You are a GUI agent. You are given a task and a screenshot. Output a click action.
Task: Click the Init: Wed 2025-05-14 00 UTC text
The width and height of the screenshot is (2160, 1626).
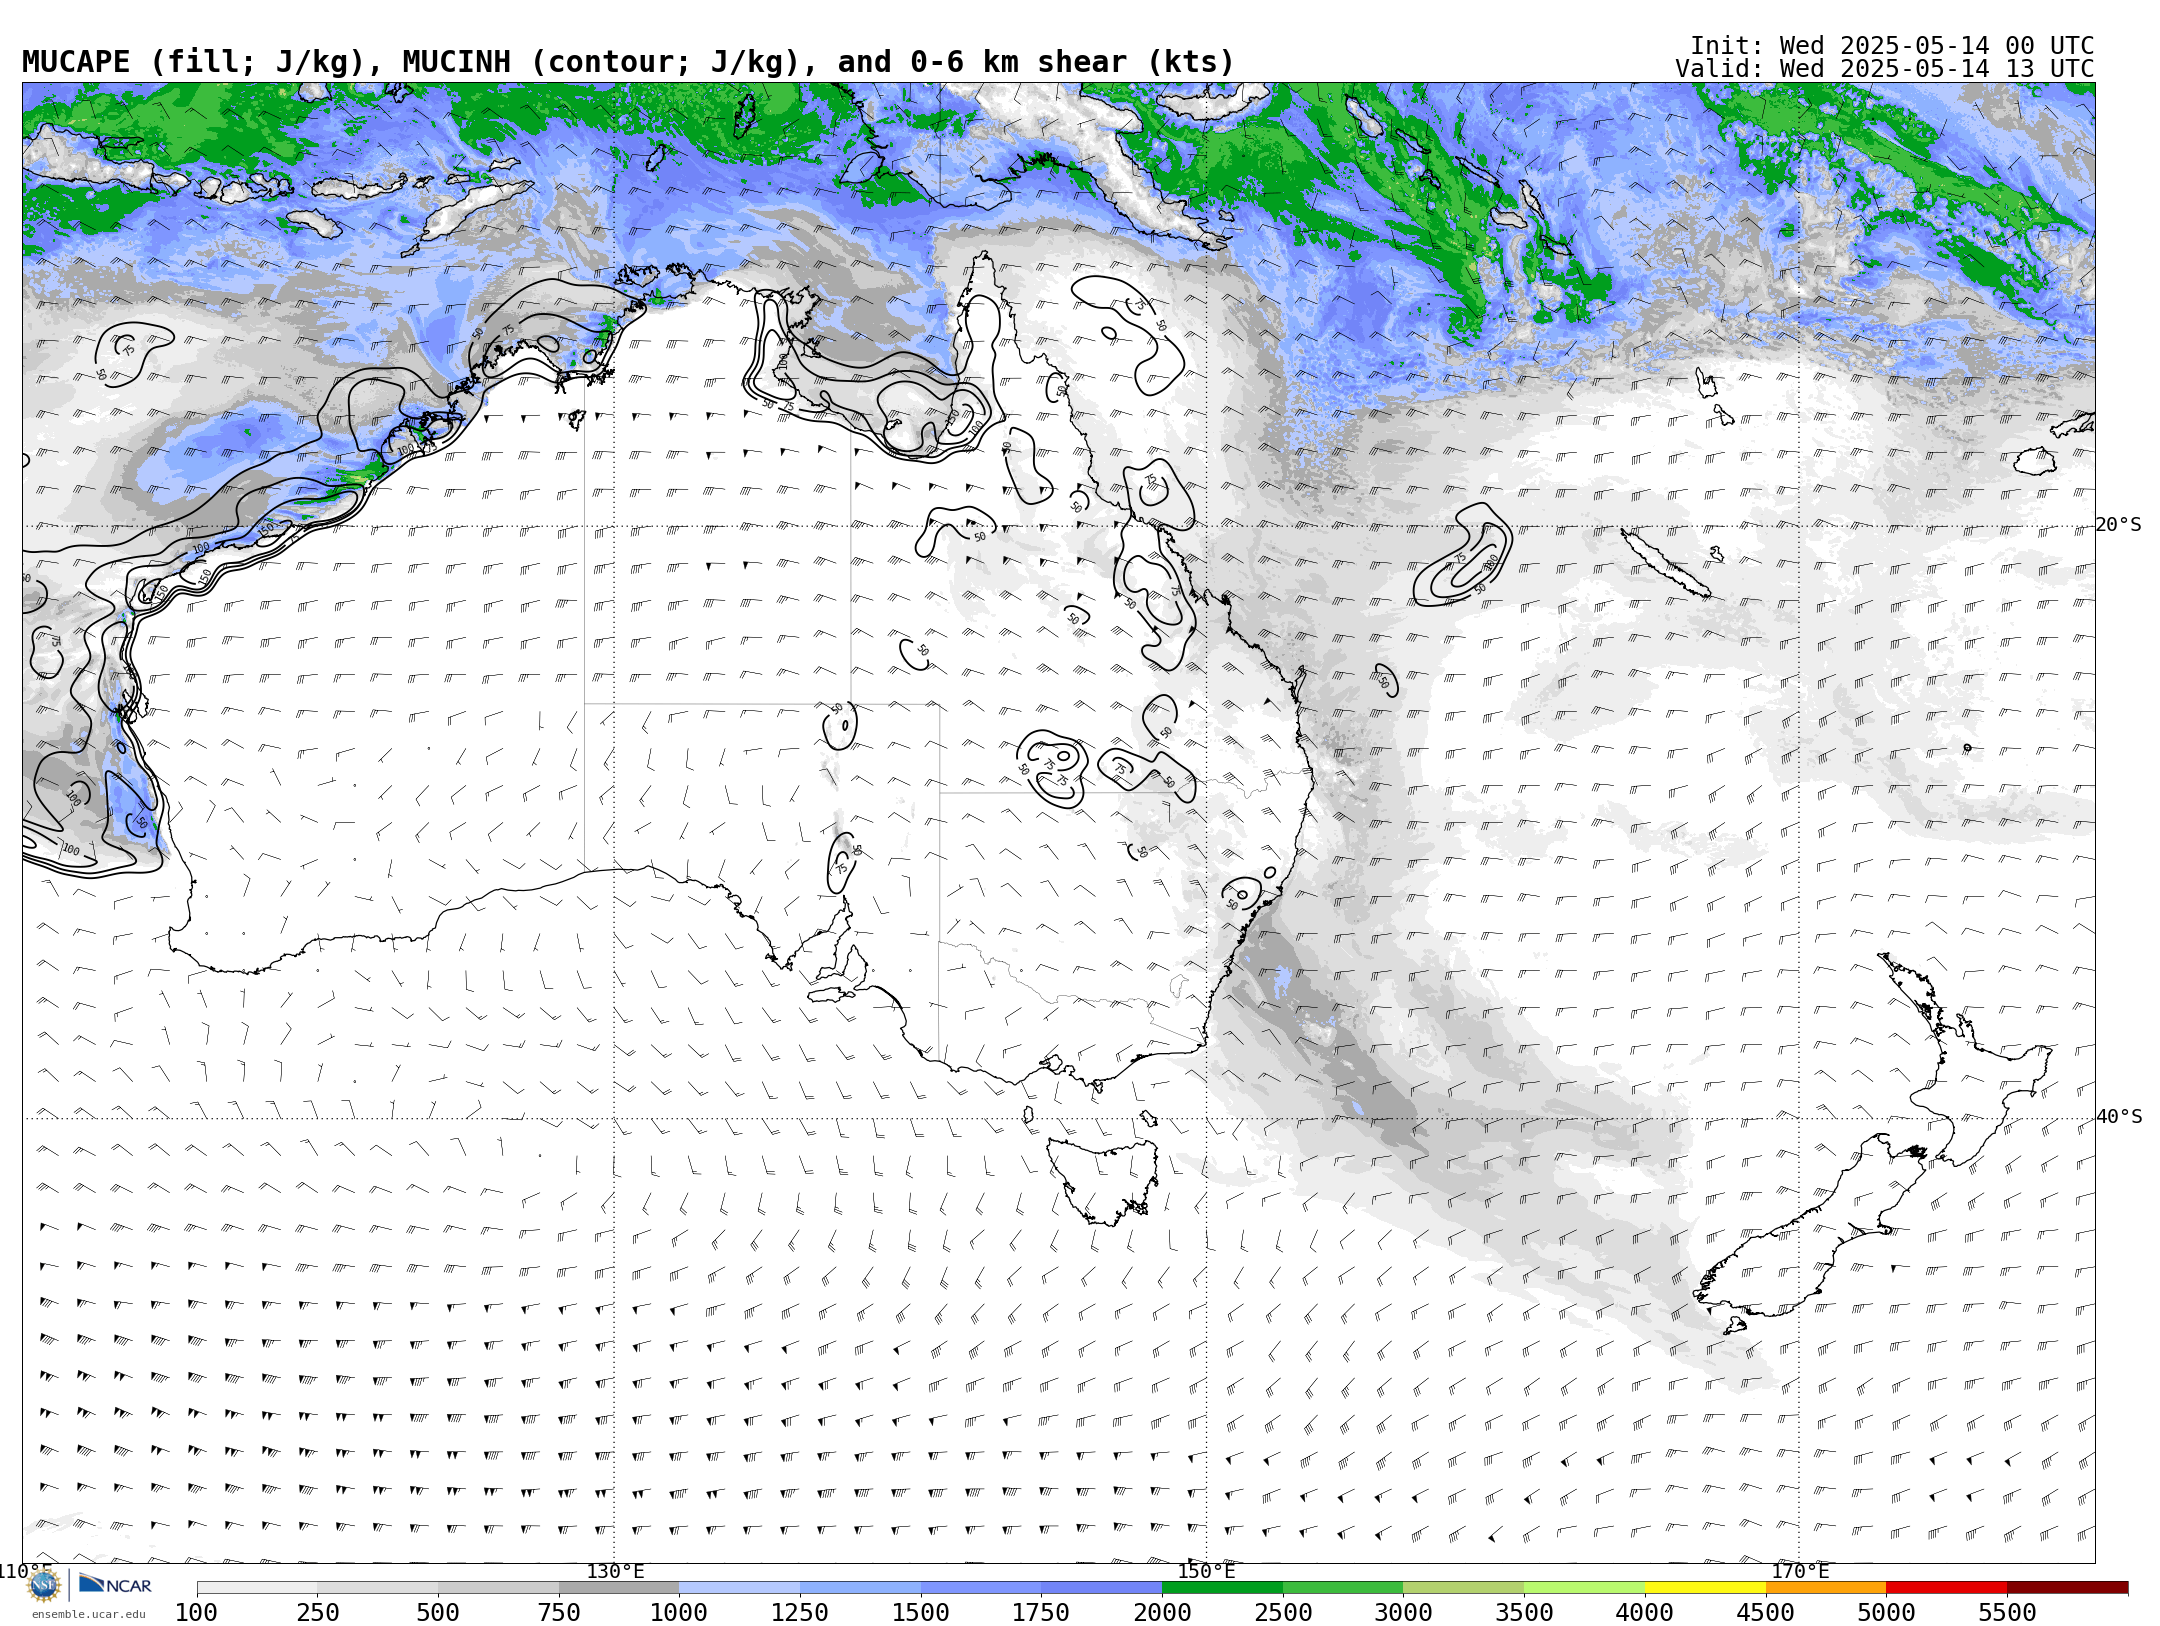pos(1892,46)
